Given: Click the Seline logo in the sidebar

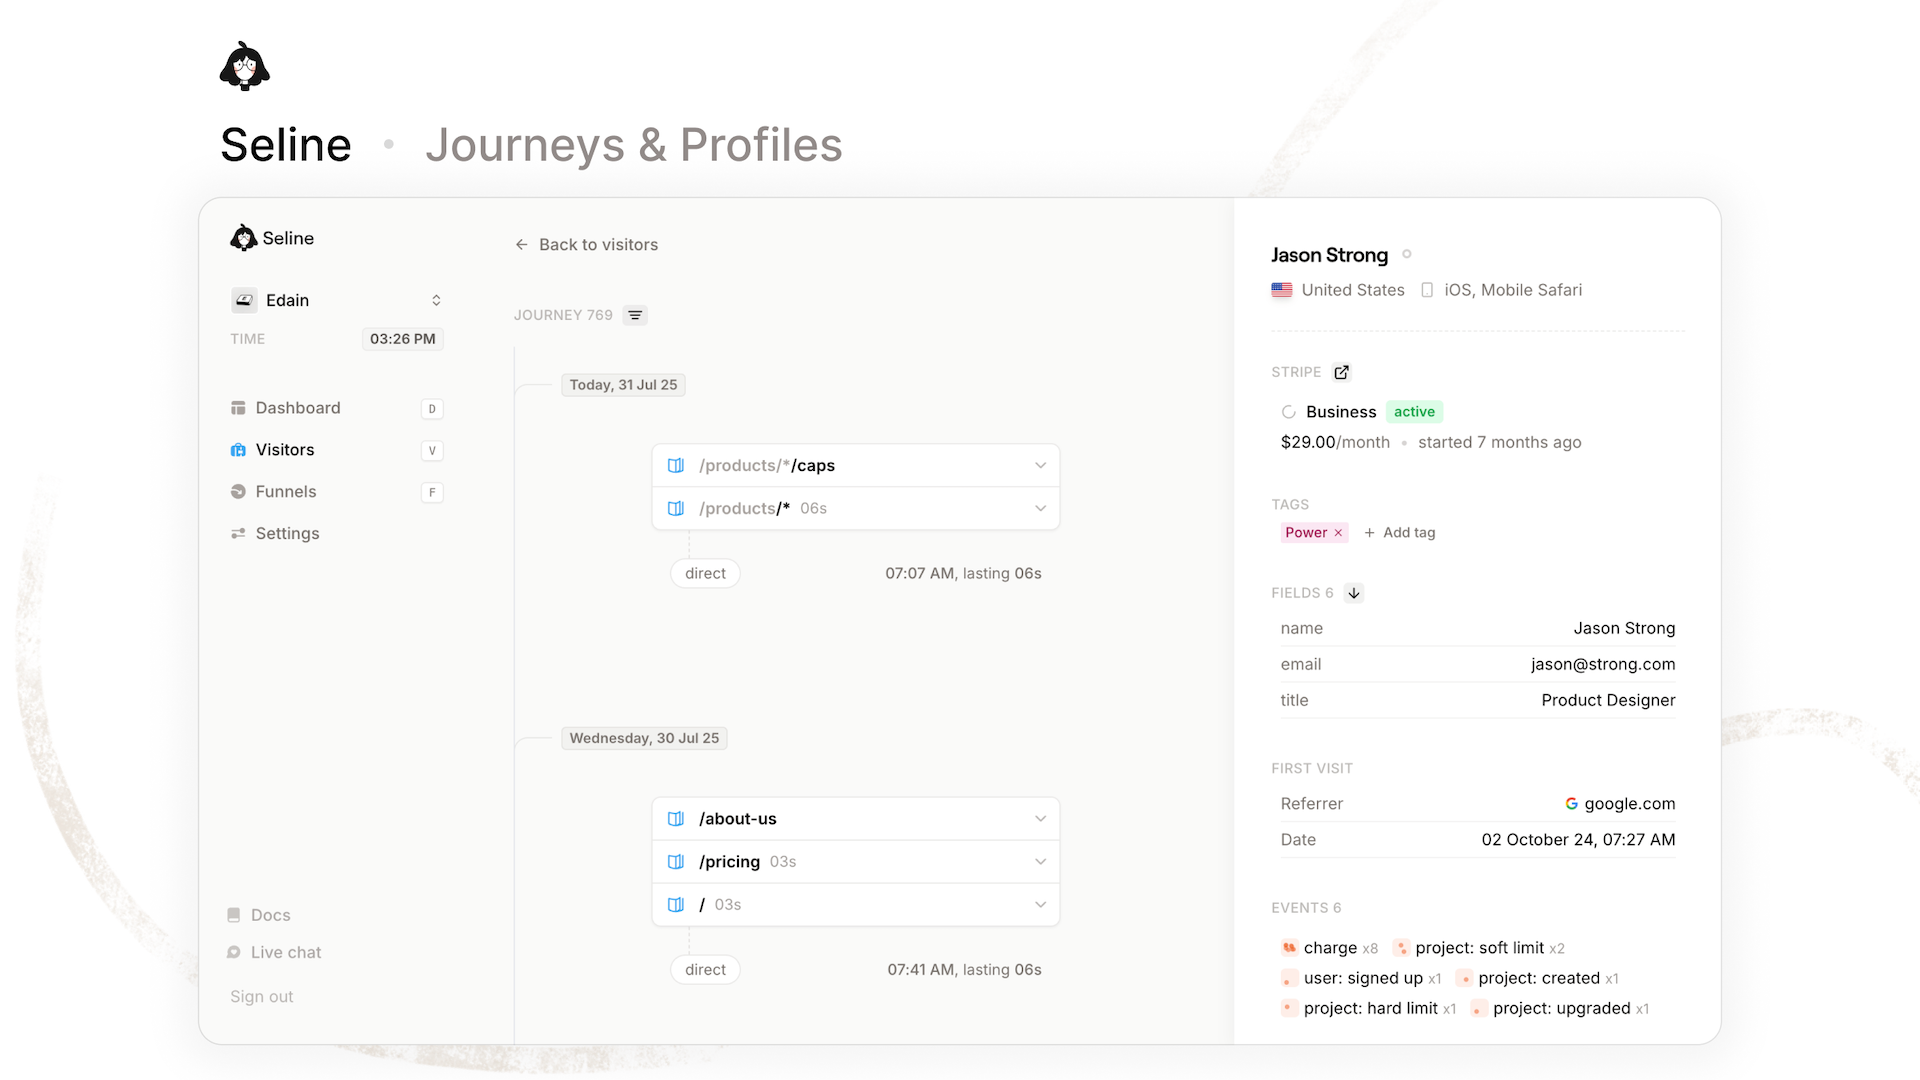Looking at the screenshot, I should click(x=272, y=238).
